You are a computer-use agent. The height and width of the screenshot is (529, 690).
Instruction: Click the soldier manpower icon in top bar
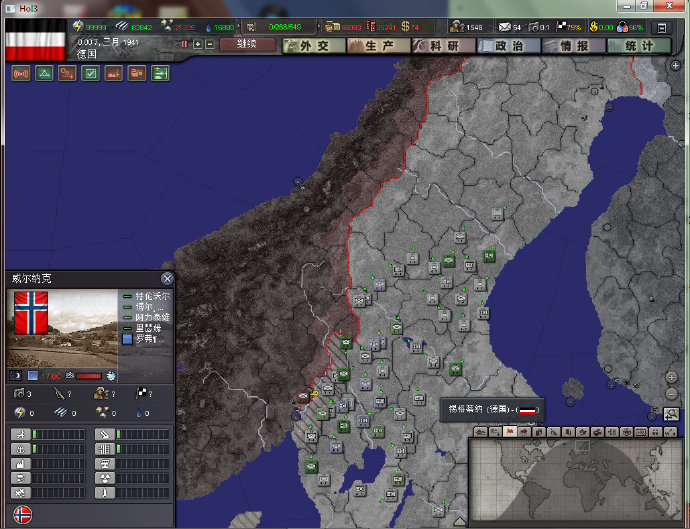point(457,26)
